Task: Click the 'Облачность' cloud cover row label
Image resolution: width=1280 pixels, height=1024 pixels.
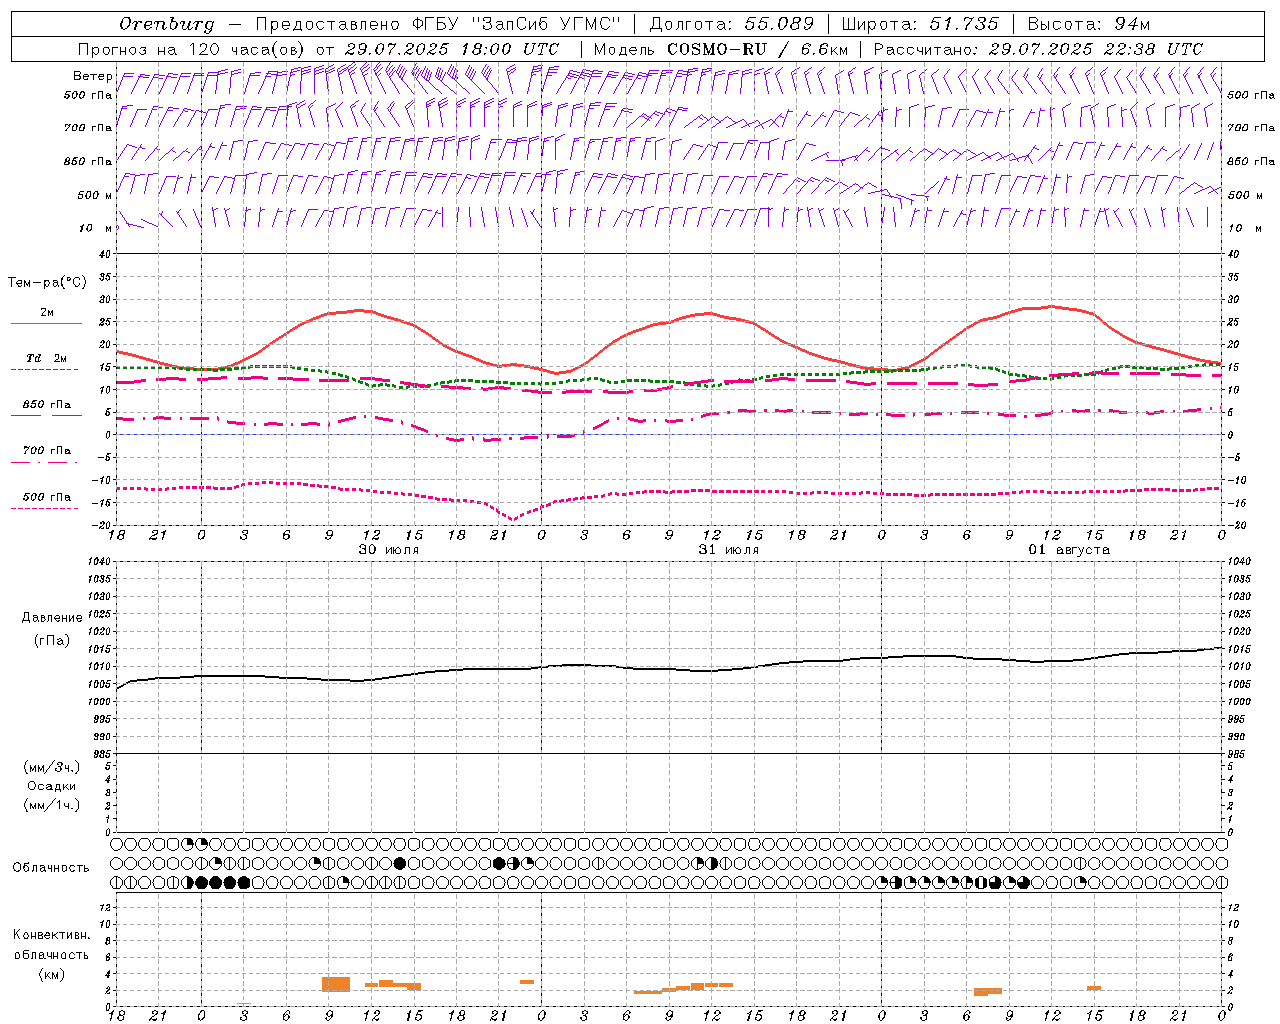Action: [x=51, y=867]
